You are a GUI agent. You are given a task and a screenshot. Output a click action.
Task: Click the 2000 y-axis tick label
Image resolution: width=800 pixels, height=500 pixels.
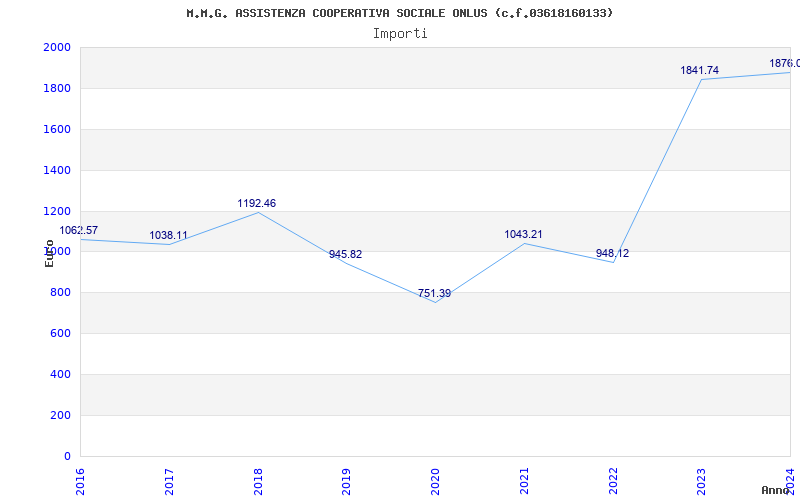[x=57, y=47]
